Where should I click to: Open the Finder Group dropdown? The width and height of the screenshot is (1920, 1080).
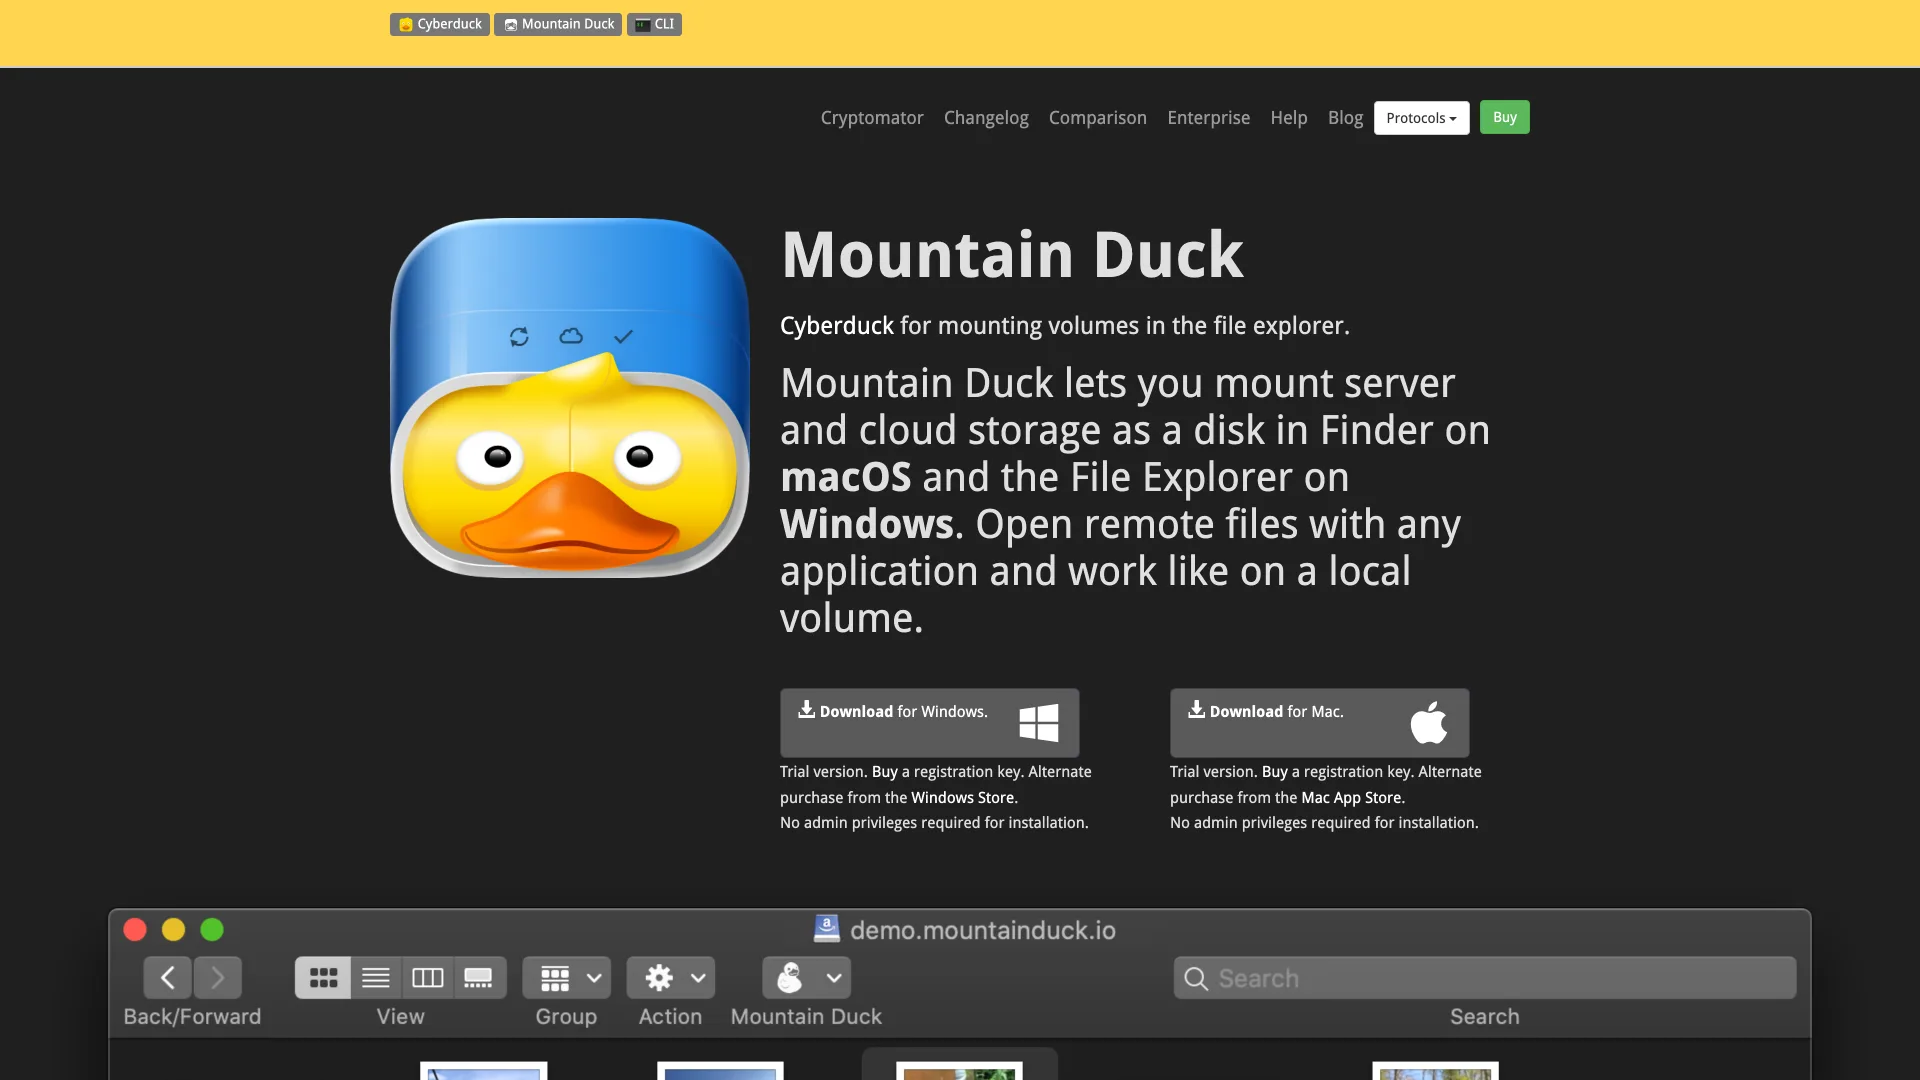tap(567, 978)
